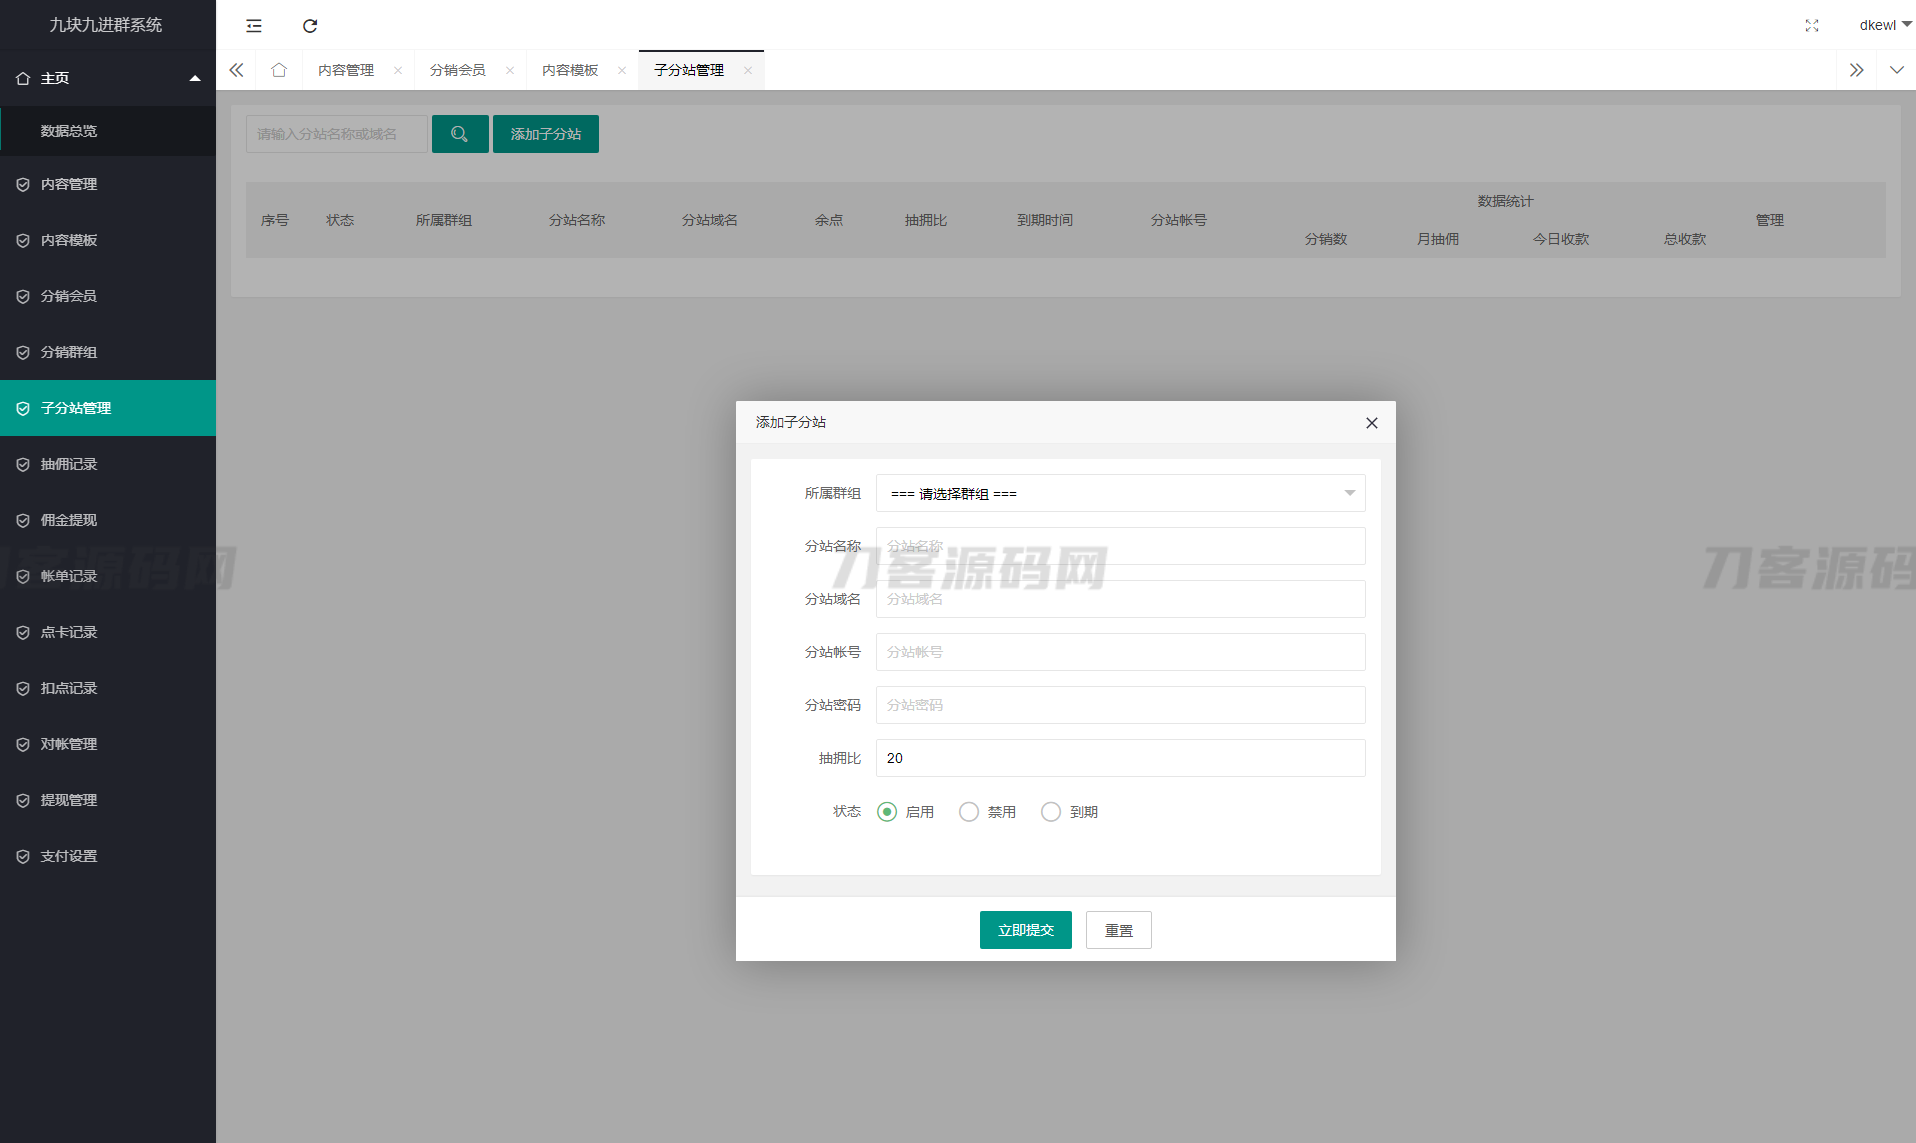1916x1143 pixels.
Task: Switch to the 内容管理 tab
Action: click(346, 70)
